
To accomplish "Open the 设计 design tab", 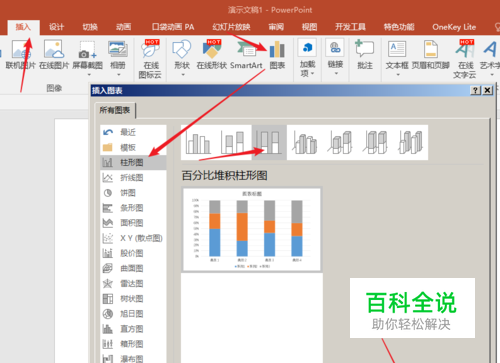I will pos(56,27).
